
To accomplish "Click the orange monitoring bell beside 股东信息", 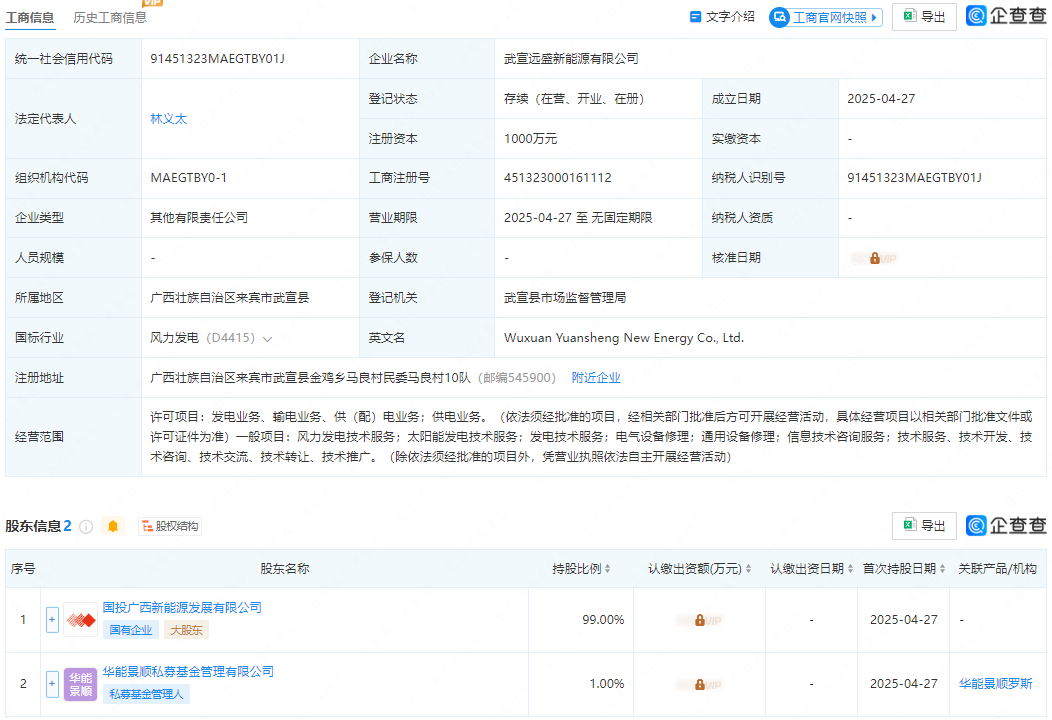I will [x=113, y=525].
